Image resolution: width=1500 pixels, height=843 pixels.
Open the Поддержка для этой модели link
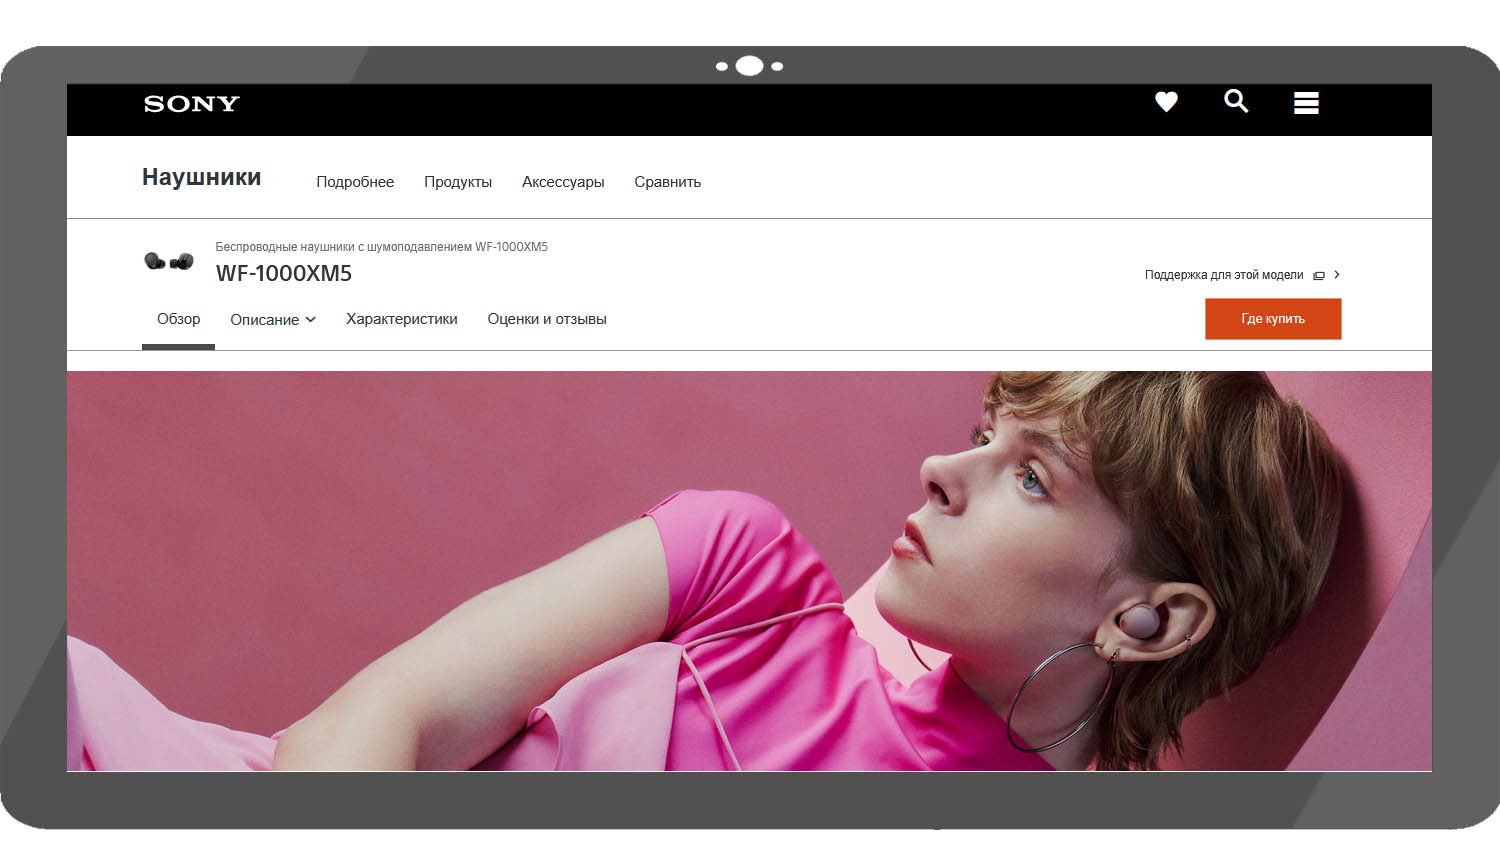[x=1224, y=275]
